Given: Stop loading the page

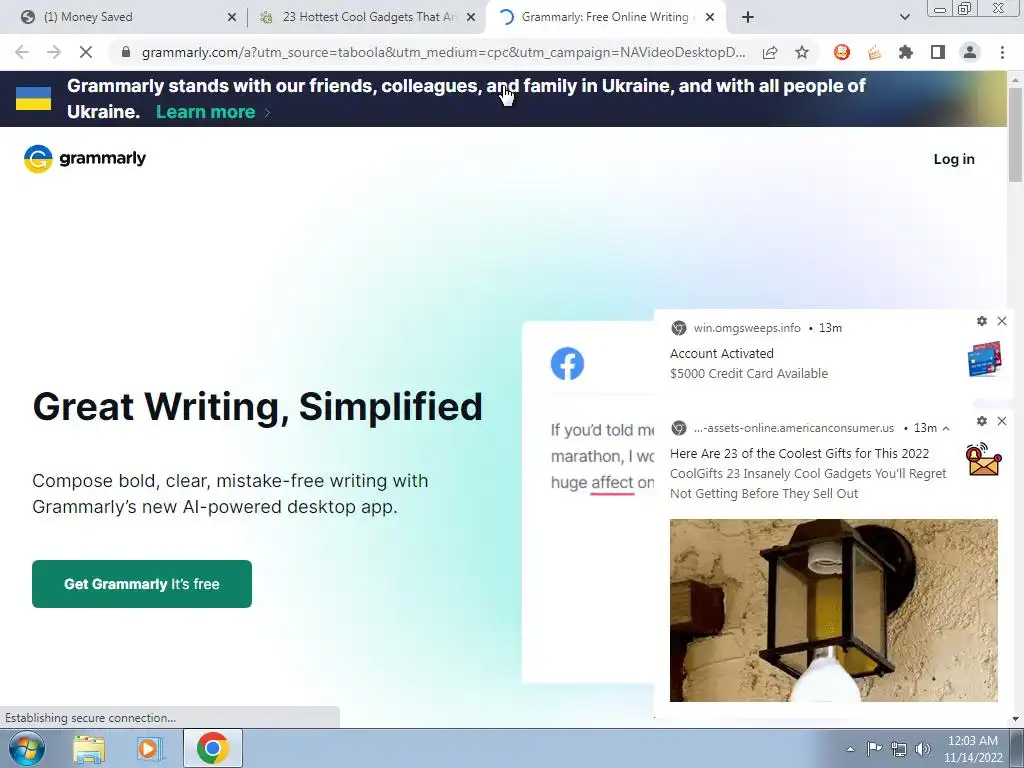Looking at the screenshot, I should 86,52.
